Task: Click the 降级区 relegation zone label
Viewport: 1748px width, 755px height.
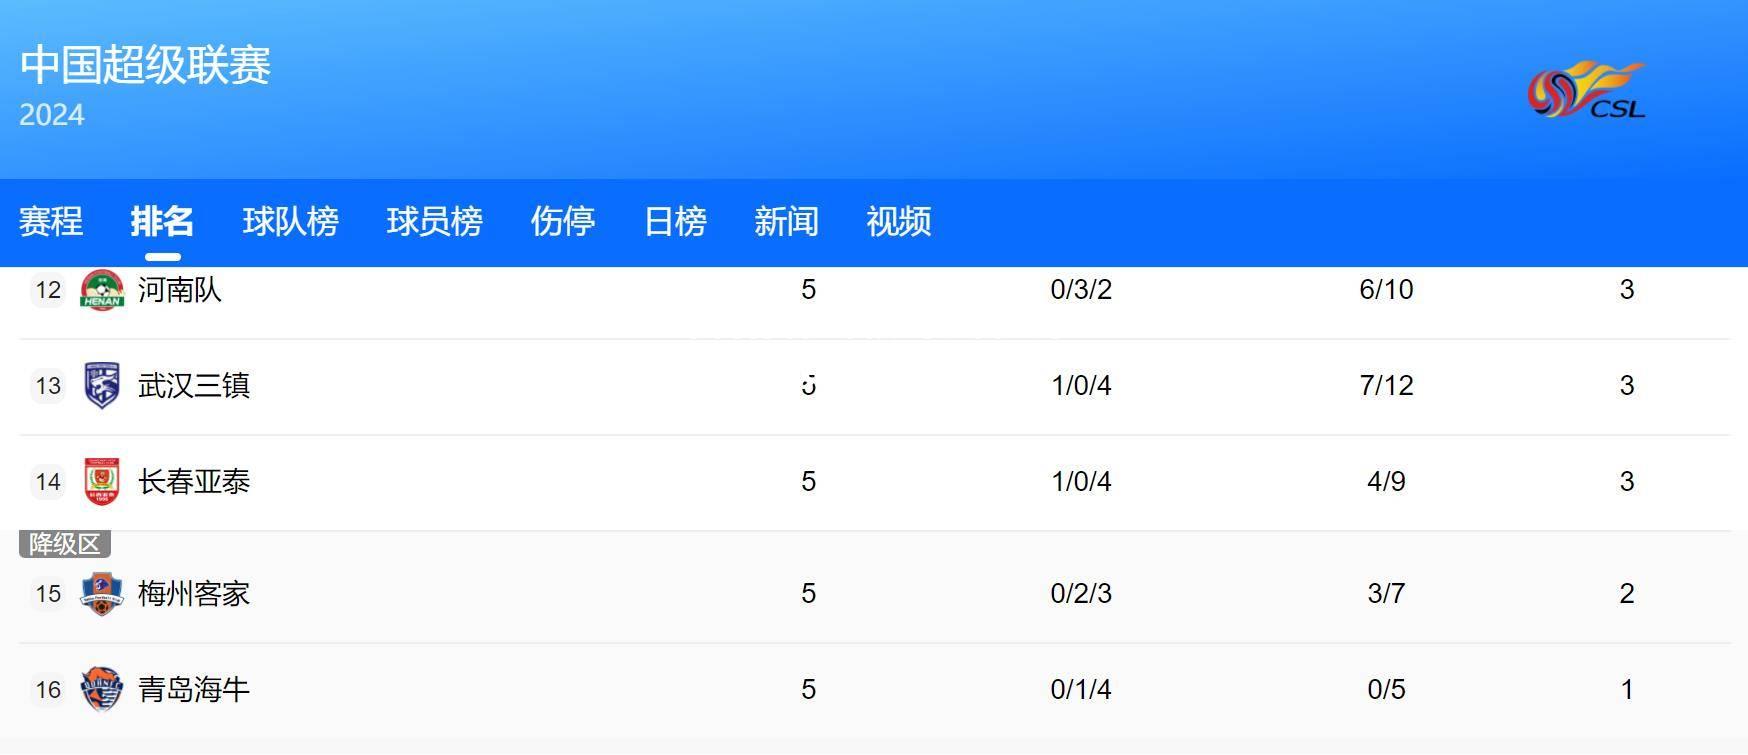Action: tap(65, 544)
